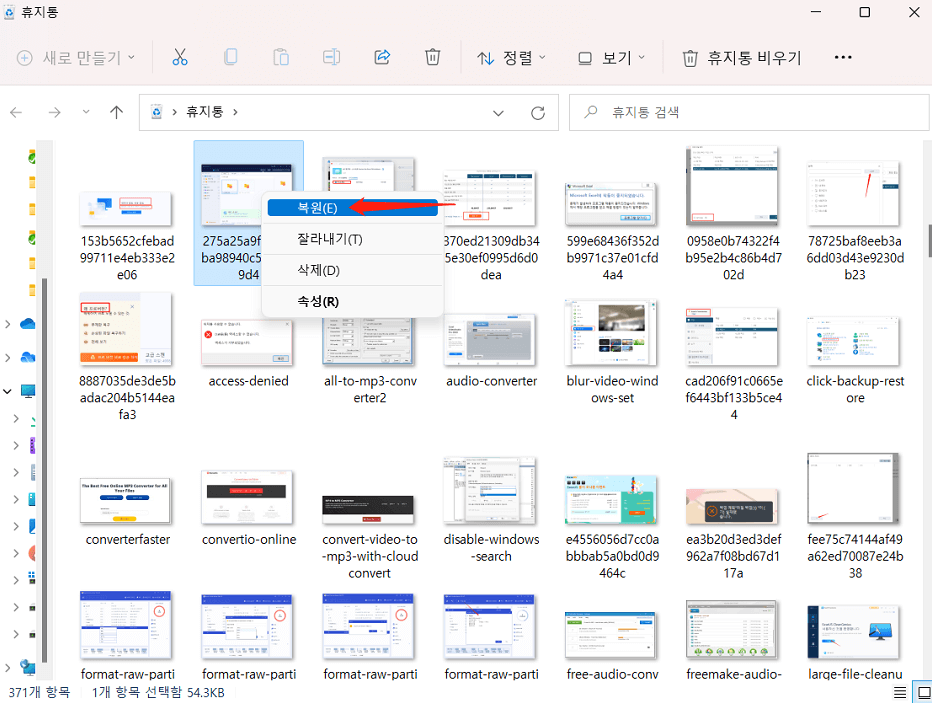Refresh the 휴지통 folder view

[x=538, y=113]
